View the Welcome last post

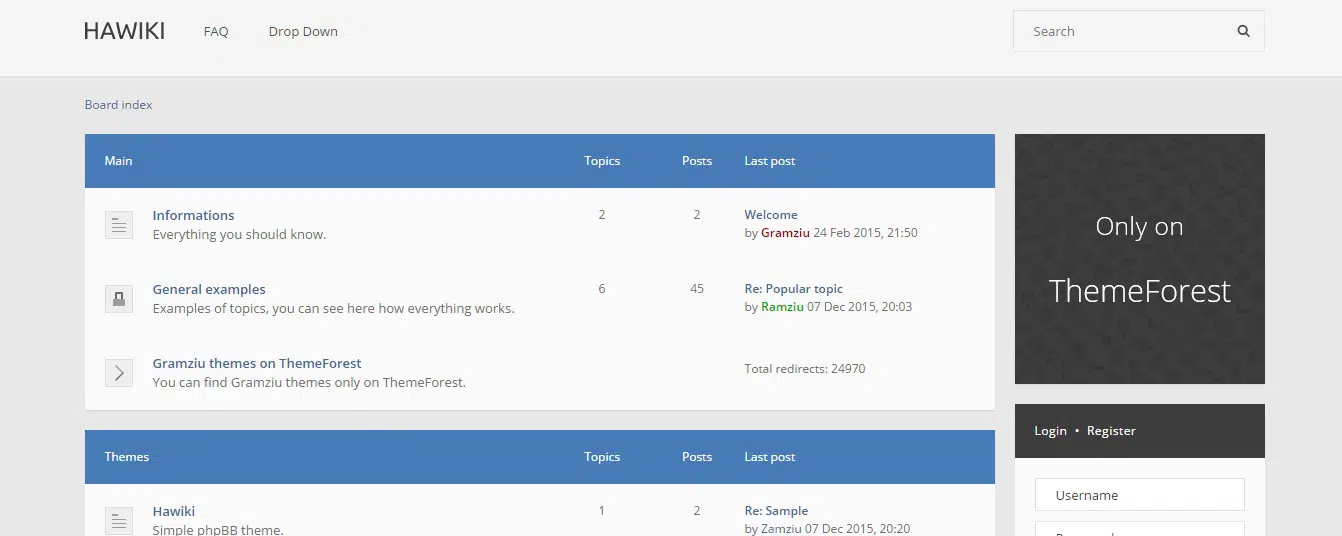[771, 215]
